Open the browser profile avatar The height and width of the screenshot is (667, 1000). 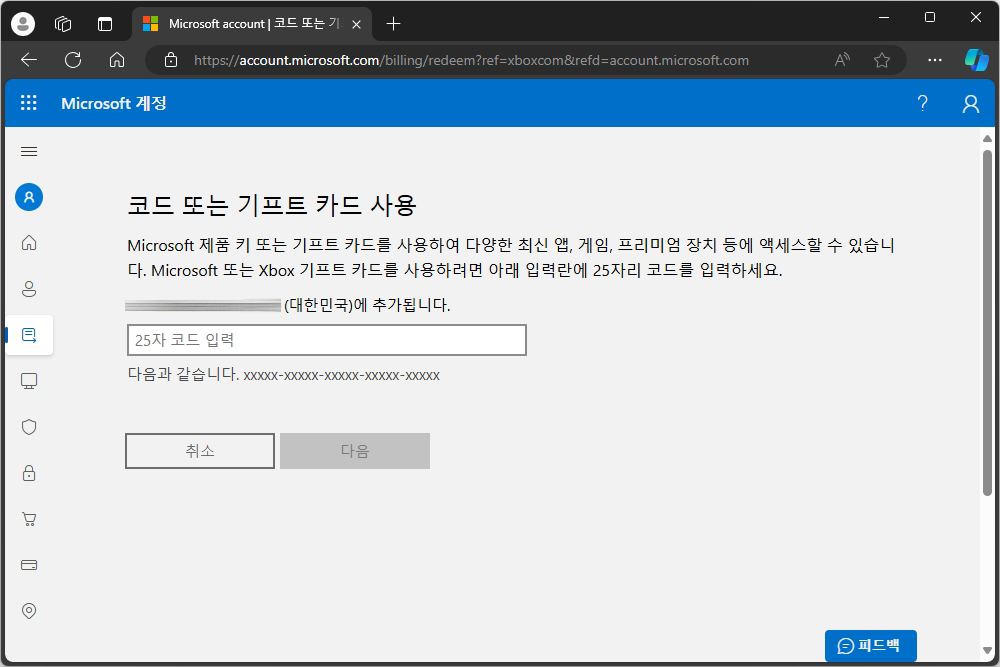(x=23, y=24)
